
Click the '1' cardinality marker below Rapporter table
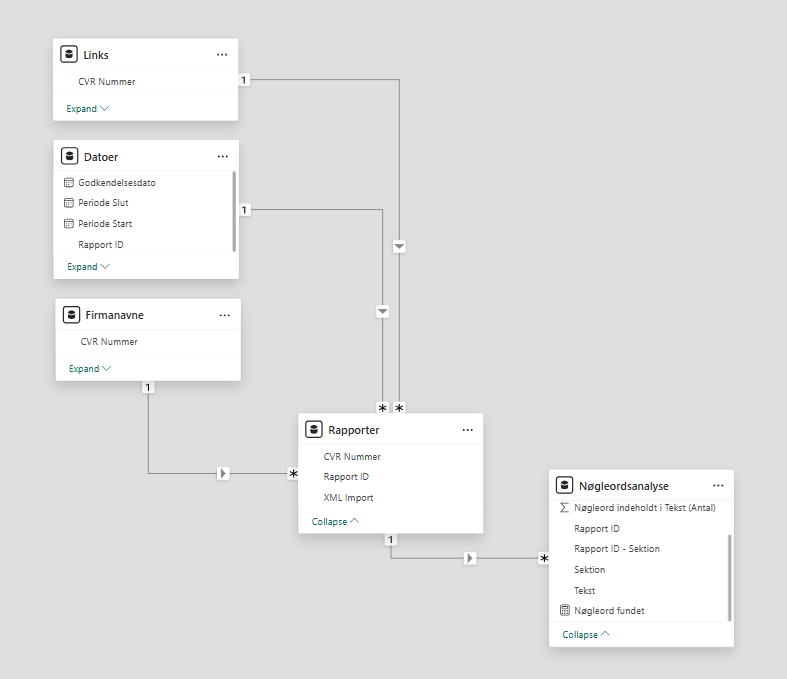click(390, 540)
